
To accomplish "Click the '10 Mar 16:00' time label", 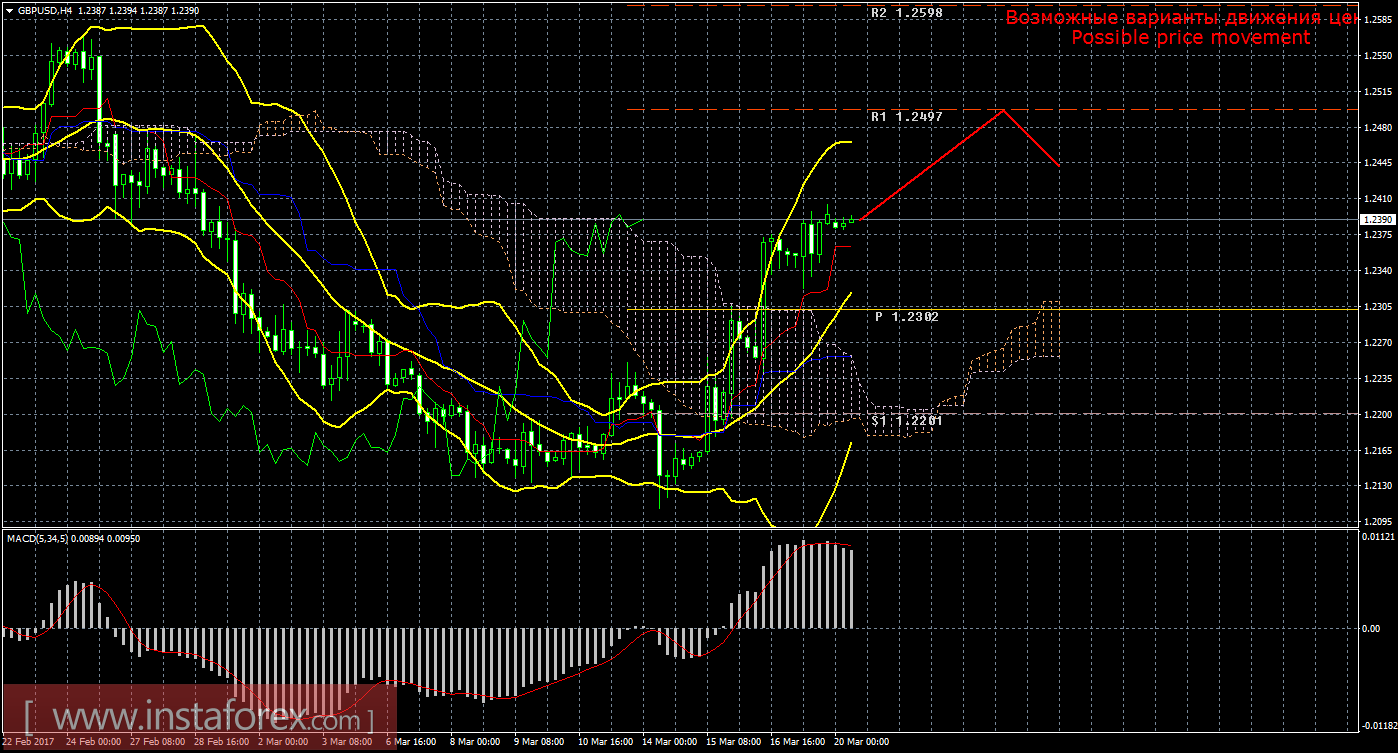I will (x=605, y=743).
